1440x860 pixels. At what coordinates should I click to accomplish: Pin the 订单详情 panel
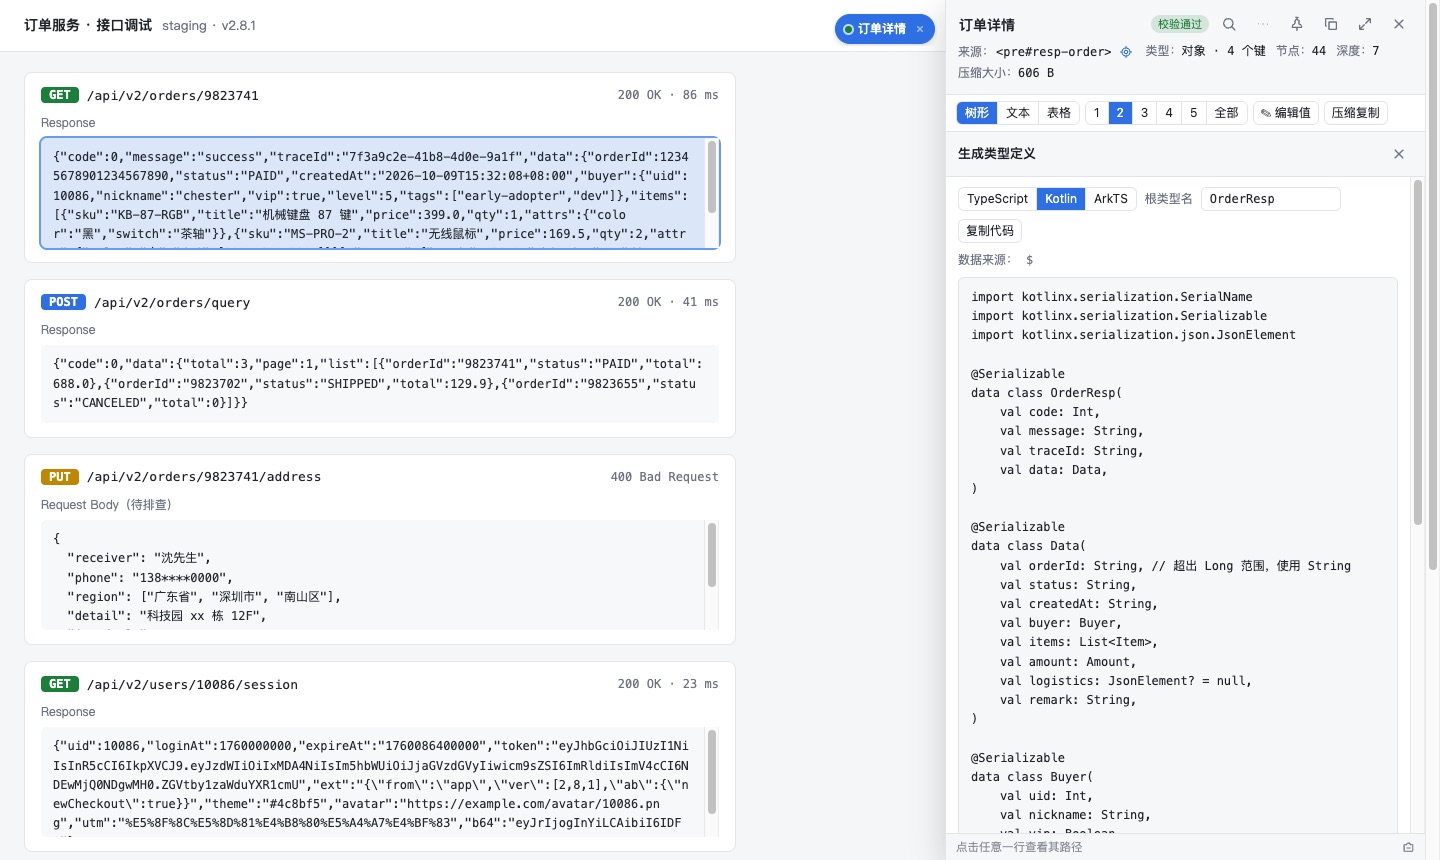tap(1297, 24)
